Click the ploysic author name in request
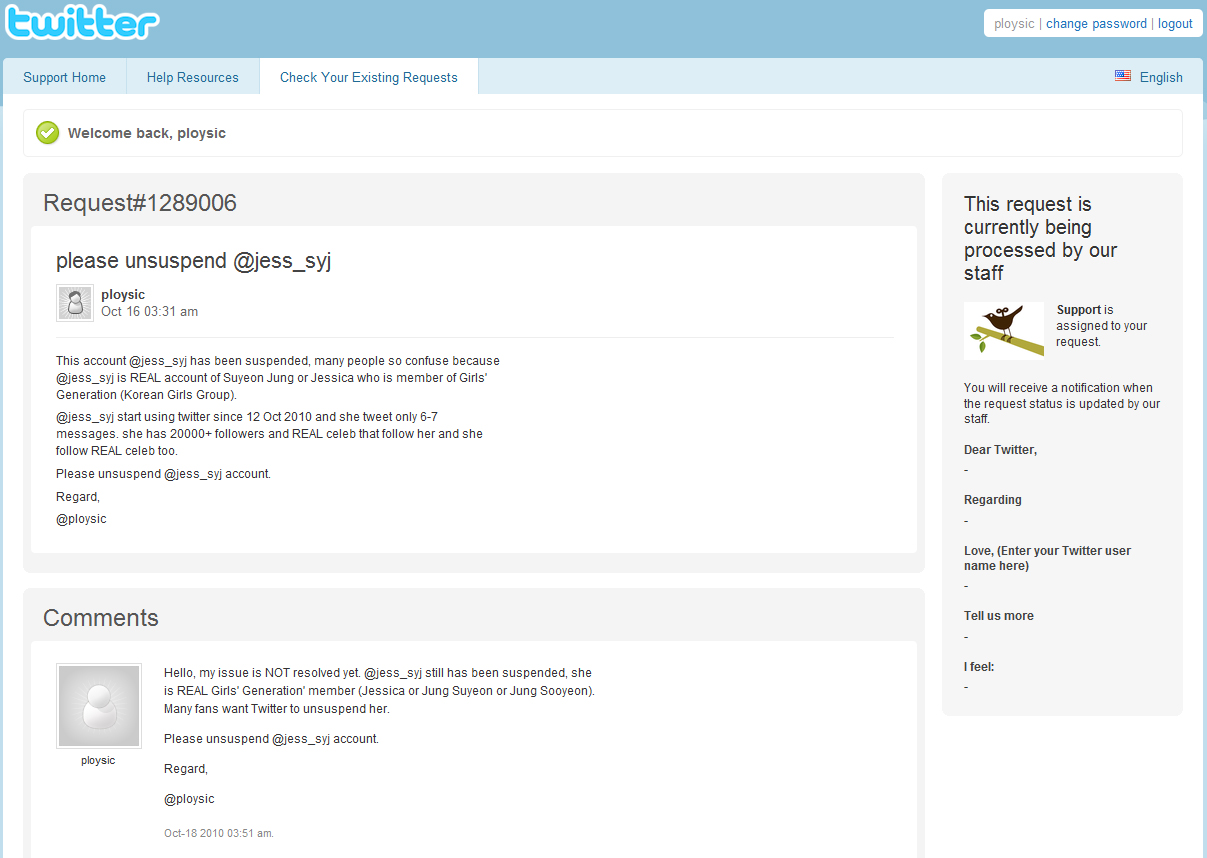The height and width of the screenshot is (858, 1207). (123, 295)
